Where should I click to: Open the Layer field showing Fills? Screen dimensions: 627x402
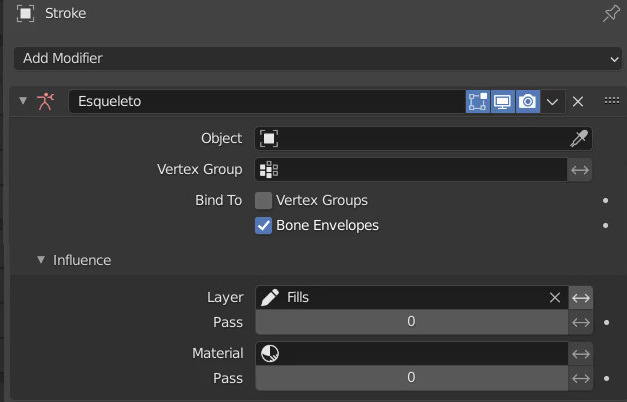pyautogui.click(x=412, y=298)
